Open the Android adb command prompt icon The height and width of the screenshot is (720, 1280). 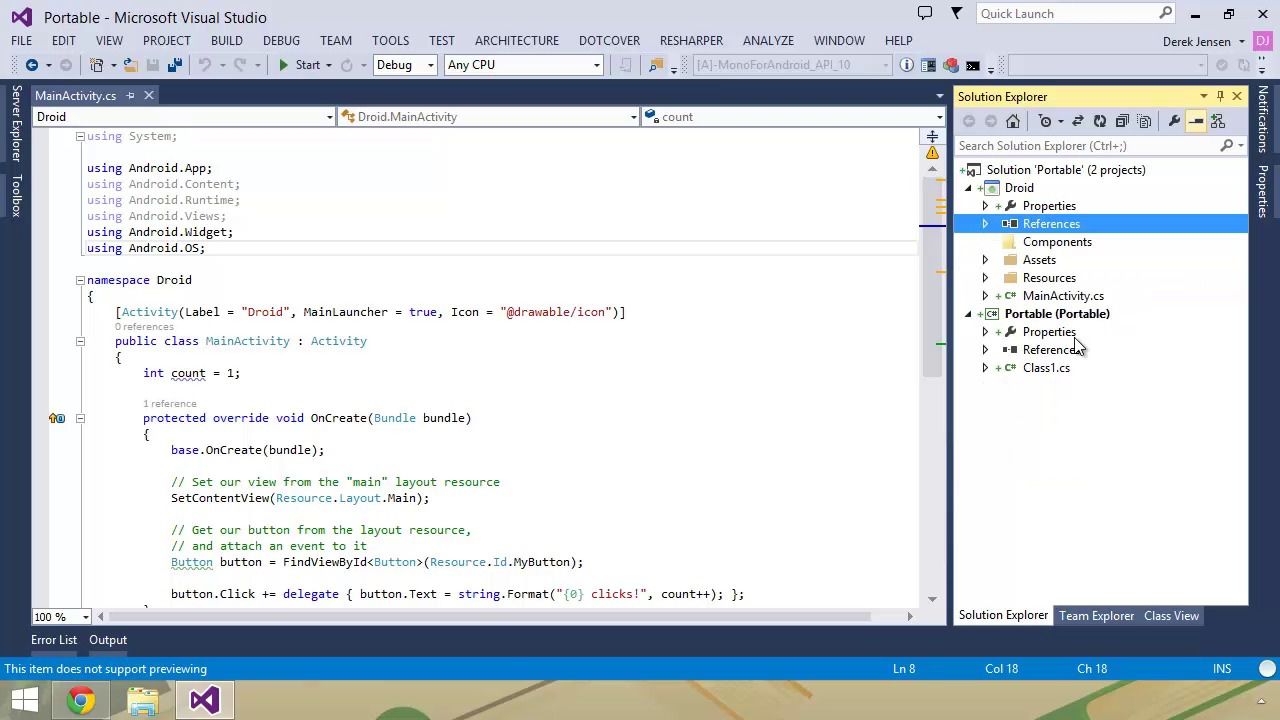[x=972, y=65]
